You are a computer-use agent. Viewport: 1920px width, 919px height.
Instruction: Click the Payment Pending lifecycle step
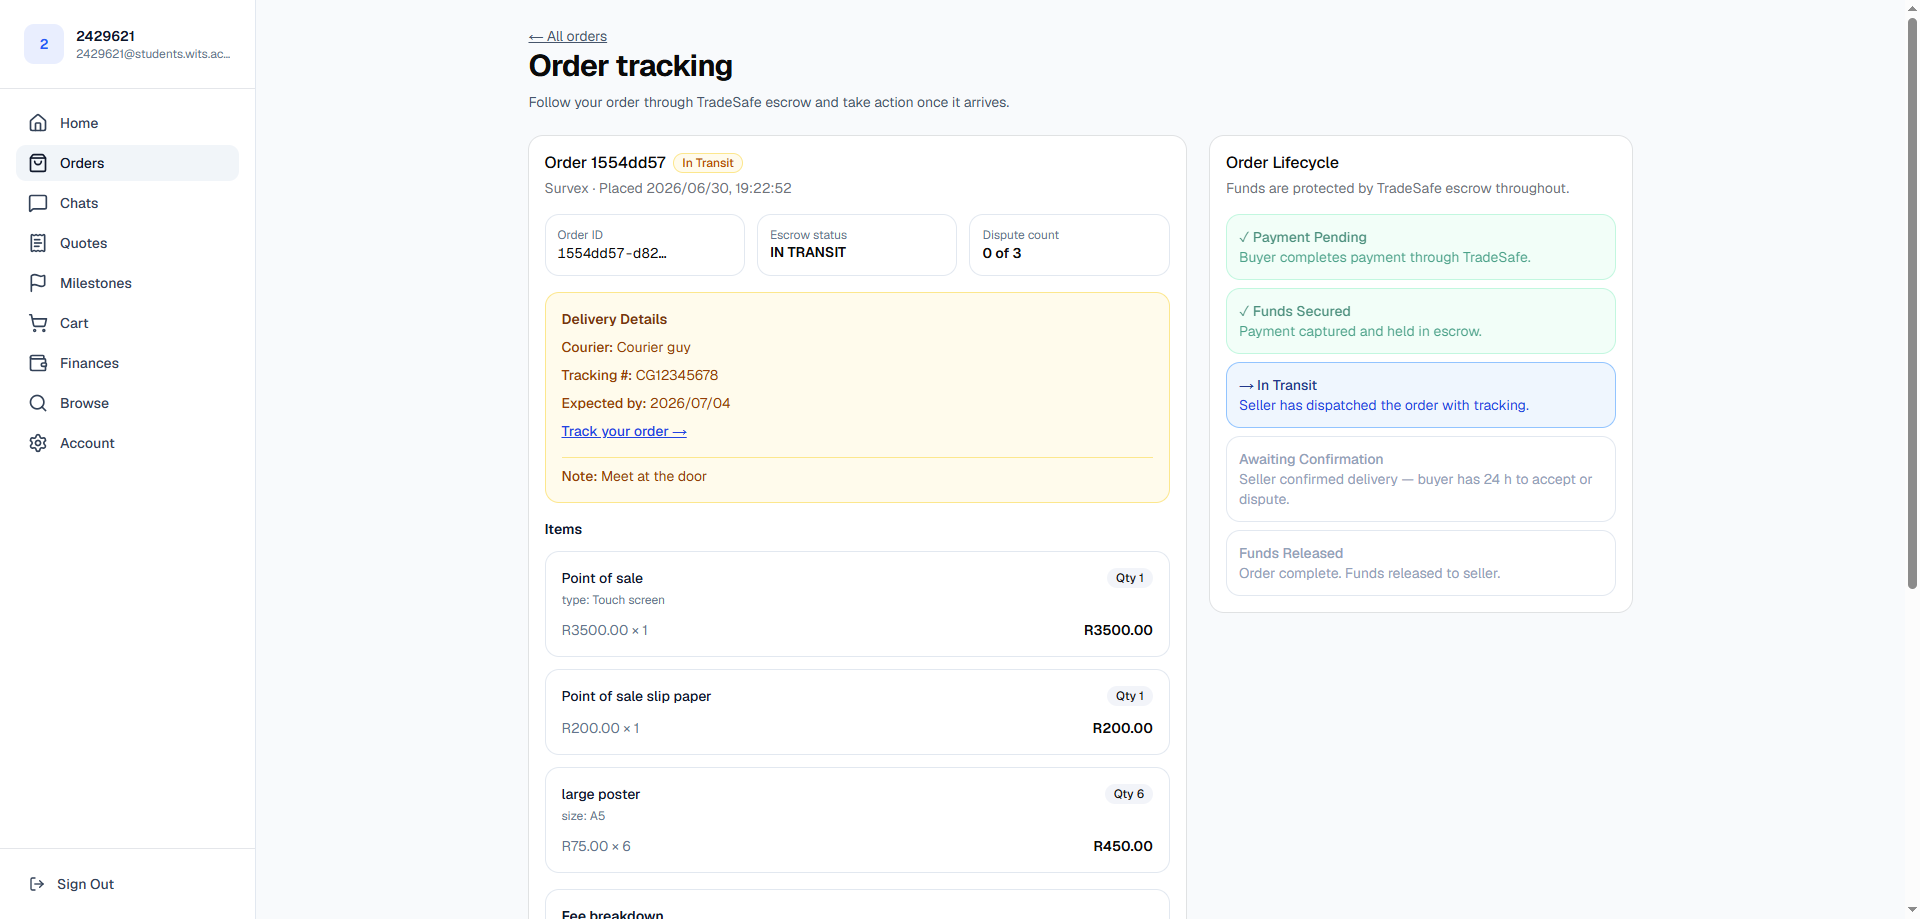(1420, 247)
